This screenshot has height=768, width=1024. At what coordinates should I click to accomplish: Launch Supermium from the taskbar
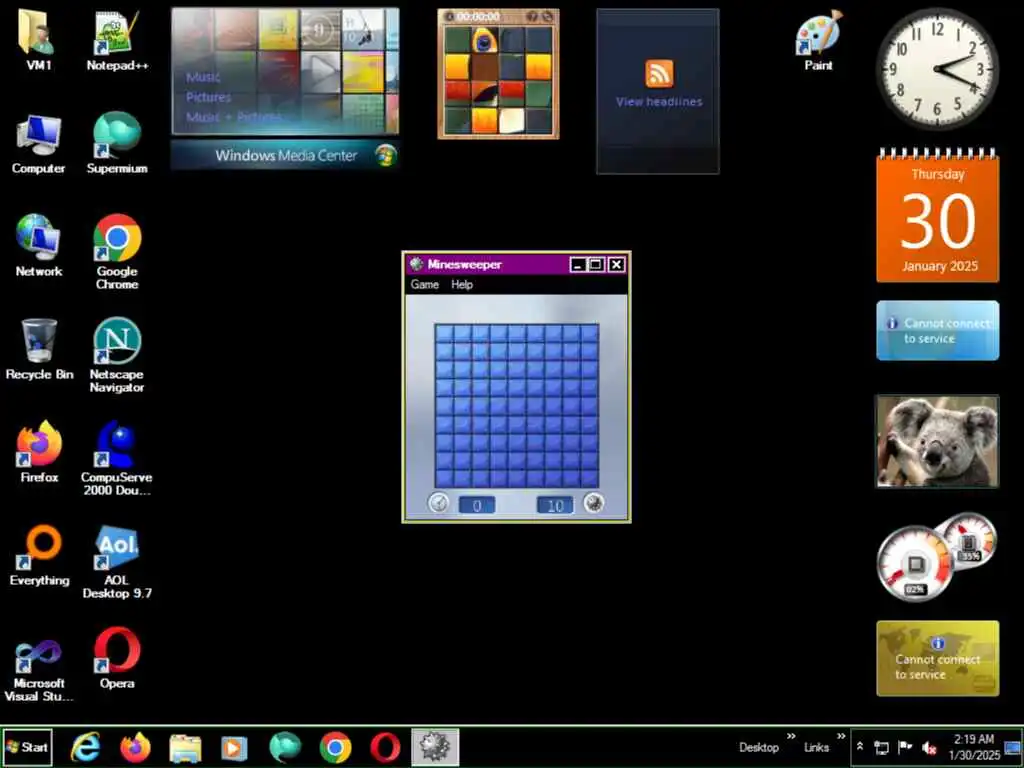285,747
